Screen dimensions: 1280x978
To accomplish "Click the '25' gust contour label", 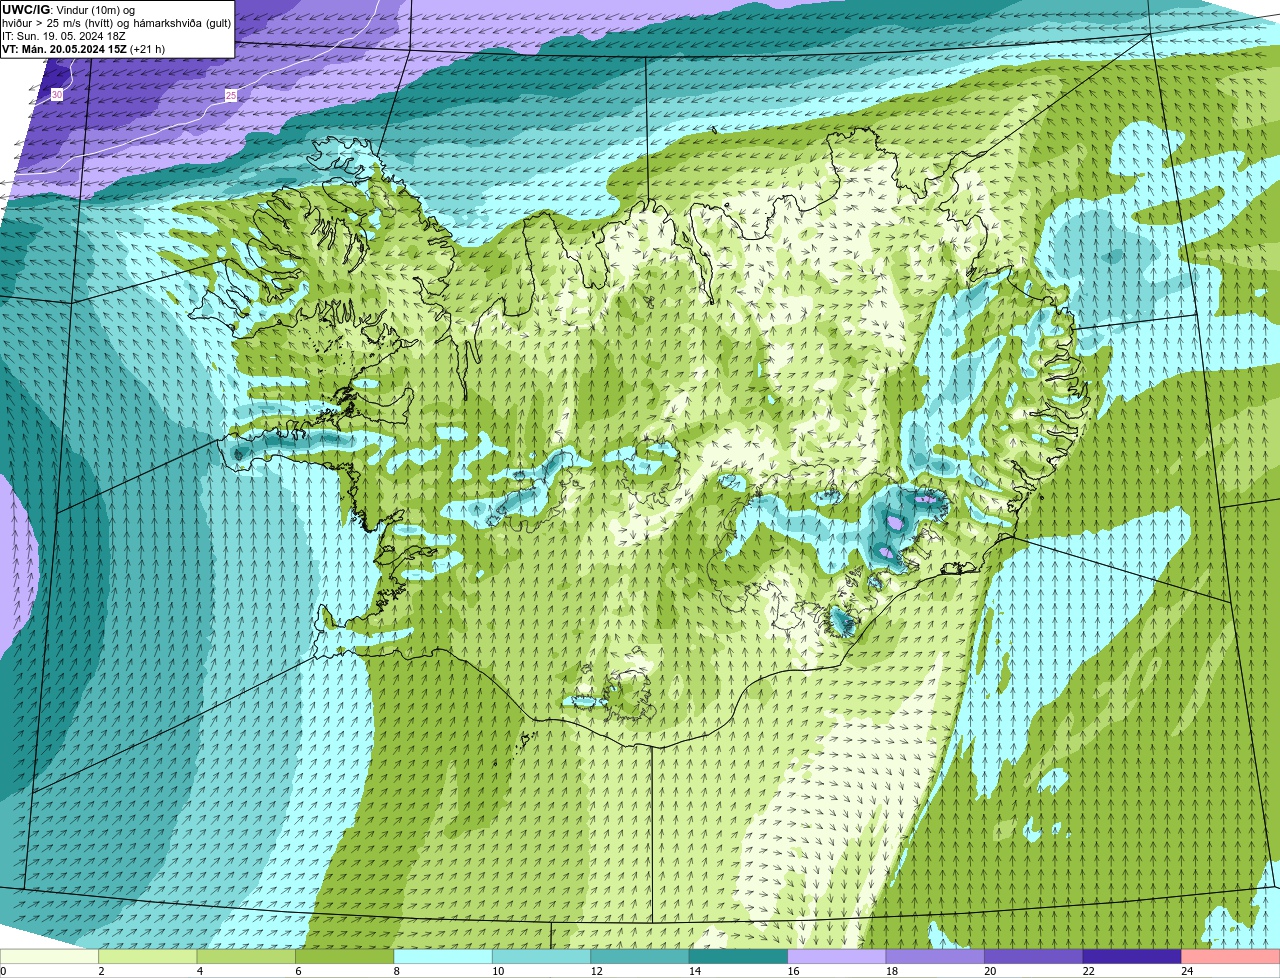I will click(231, 95).
